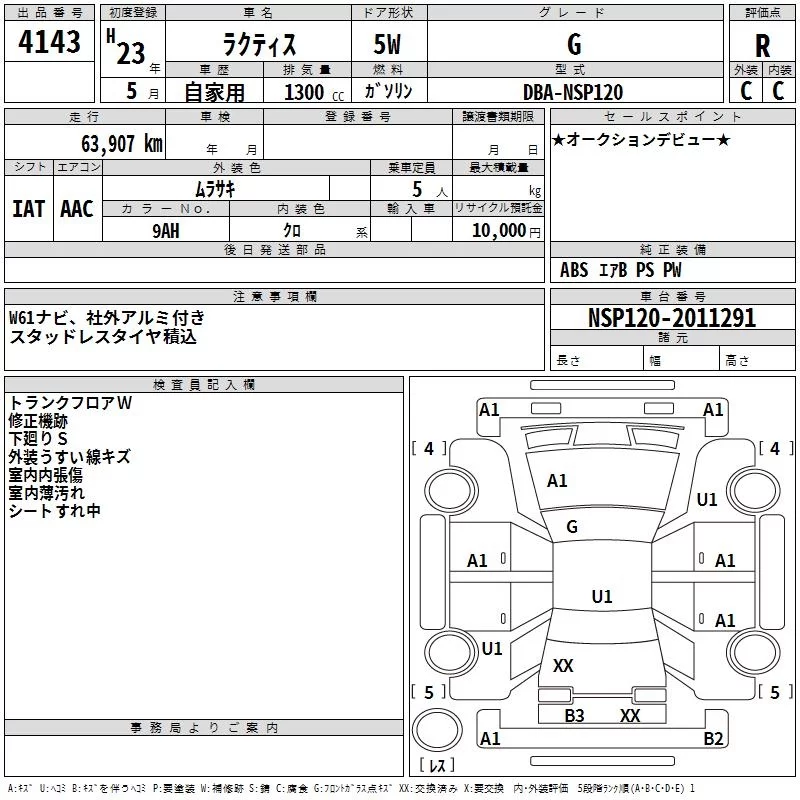Select the chassis number NSP120-2011291
The width and height of the screenshot is (800, 800).
(x=672, y=317)
